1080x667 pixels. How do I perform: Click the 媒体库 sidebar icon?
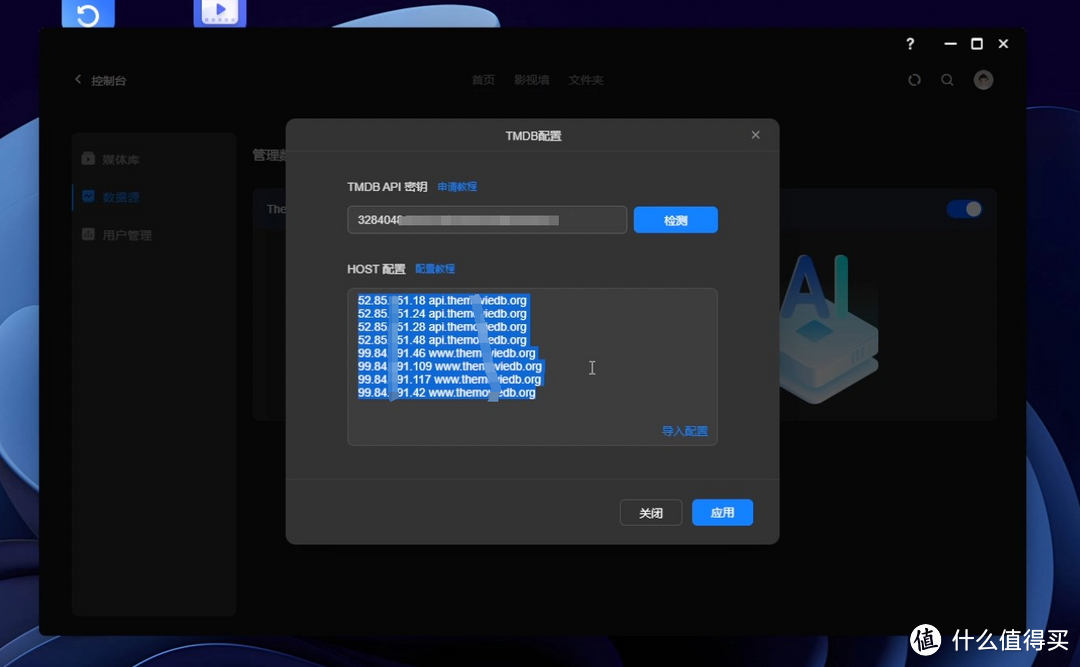click(88, 159)
